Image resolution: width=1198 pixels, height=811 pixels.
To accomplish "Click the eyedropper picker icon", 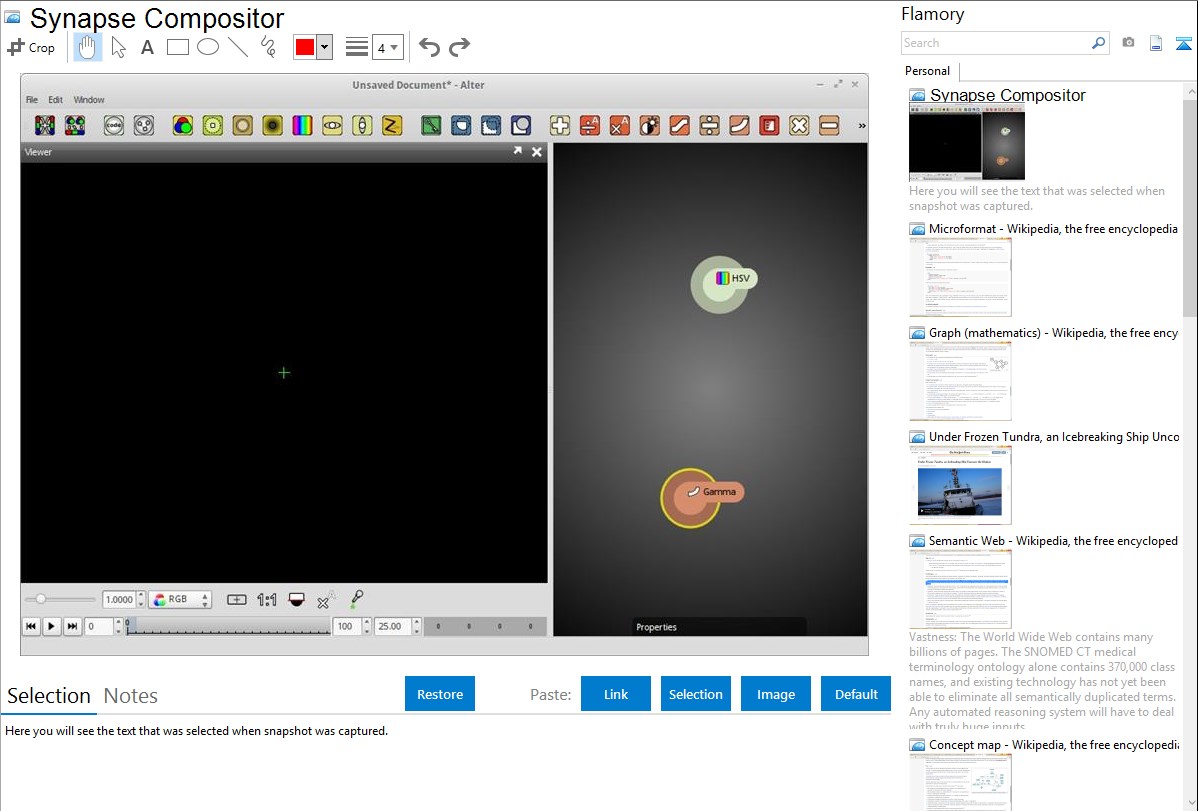I will click(x=356, y=599).
